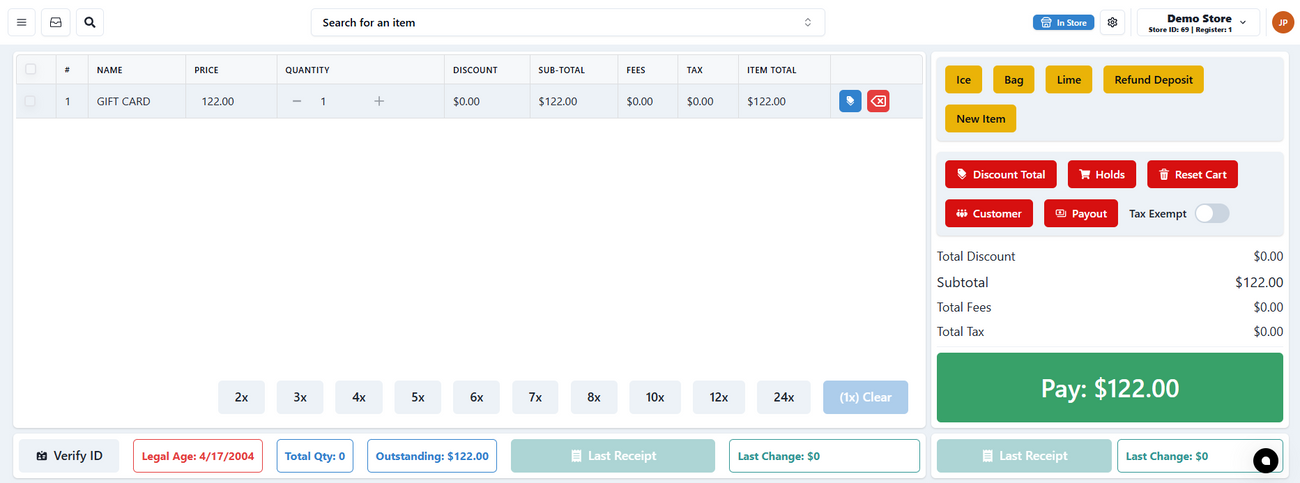Click the Discount Total button
Screen dimensions: 1300x483
click(1000, 174)
